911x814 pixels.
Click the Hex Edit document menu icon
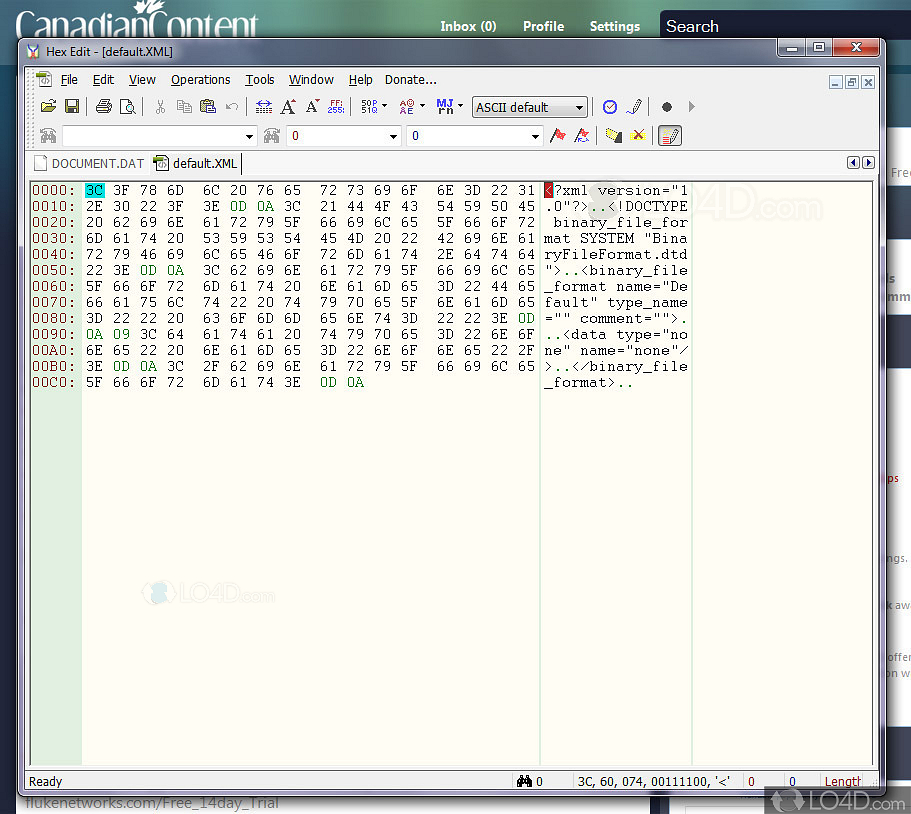pyautogui.click(x=44, y=80)
